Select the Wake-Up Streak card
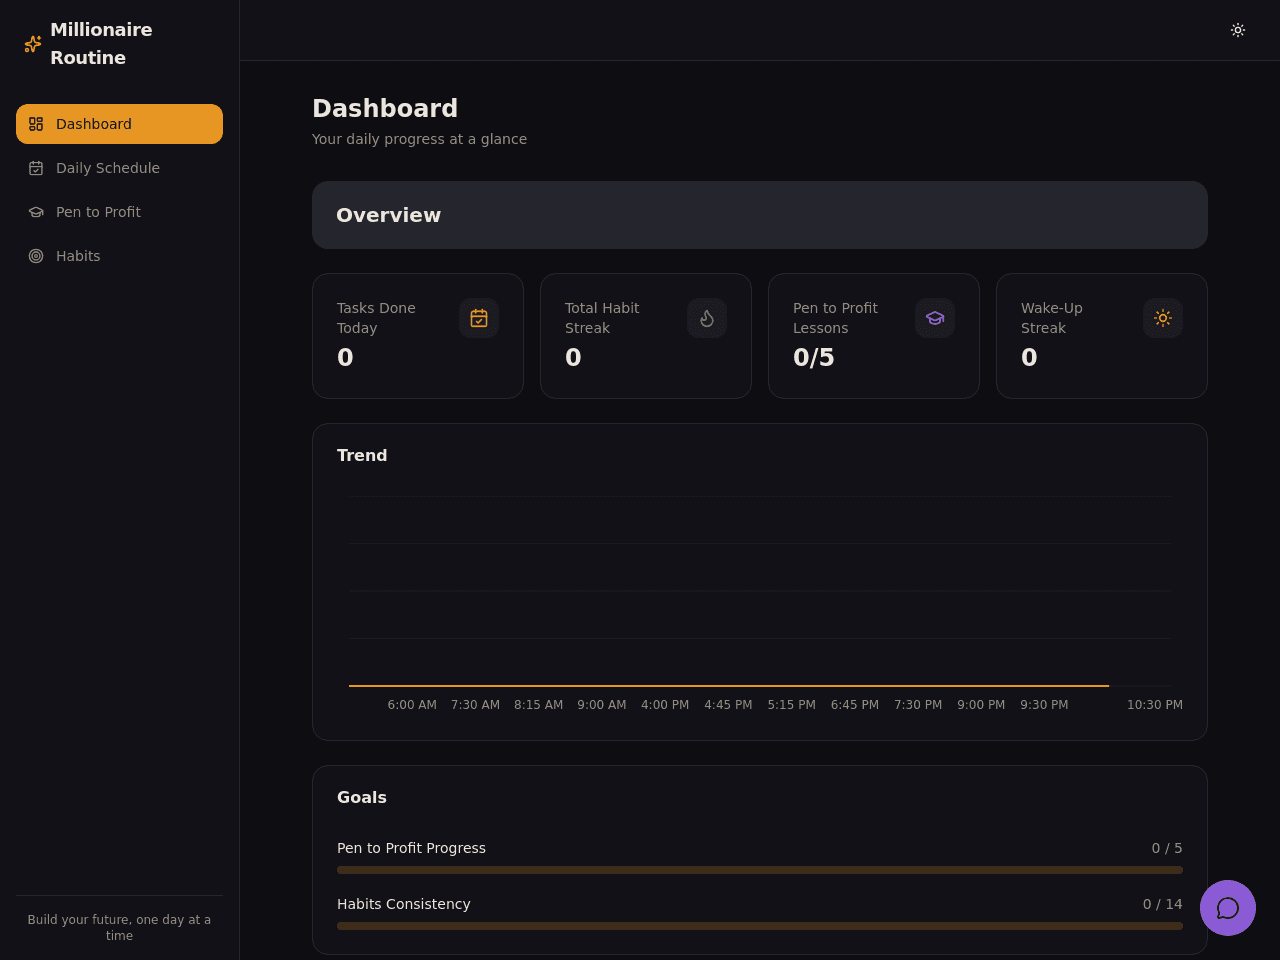 pyautogui.click(x=1102, y=336)
